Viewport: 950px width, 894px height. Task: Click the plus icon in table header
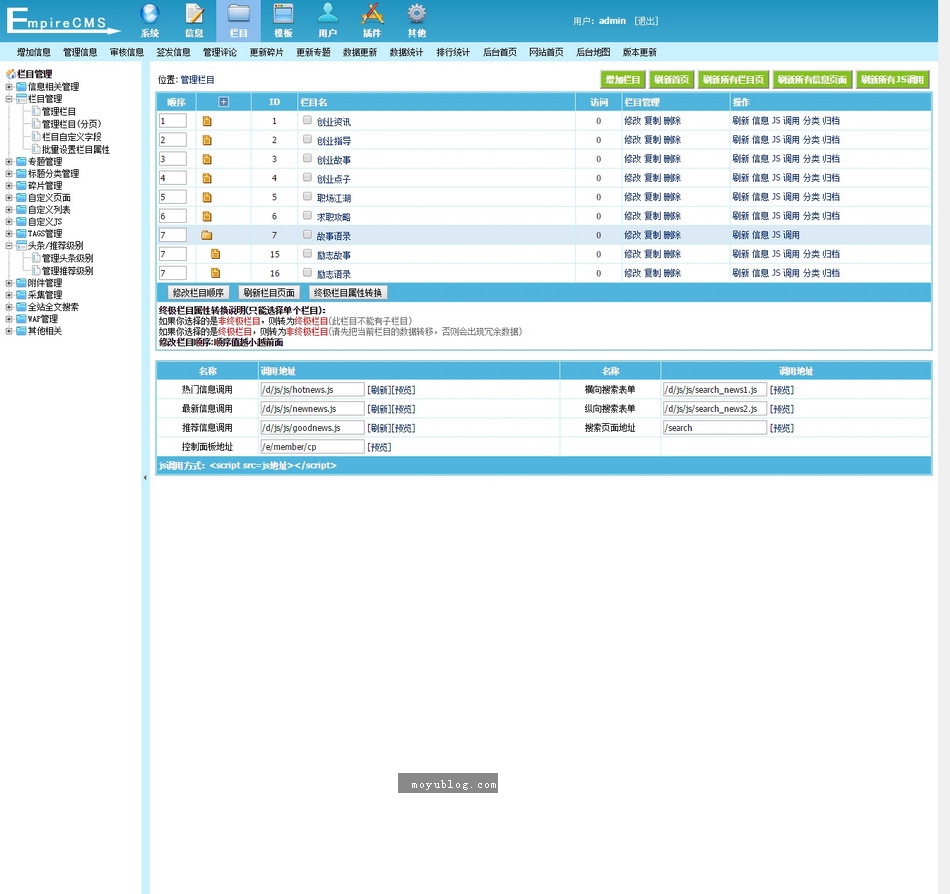click(x=224, y=102)
